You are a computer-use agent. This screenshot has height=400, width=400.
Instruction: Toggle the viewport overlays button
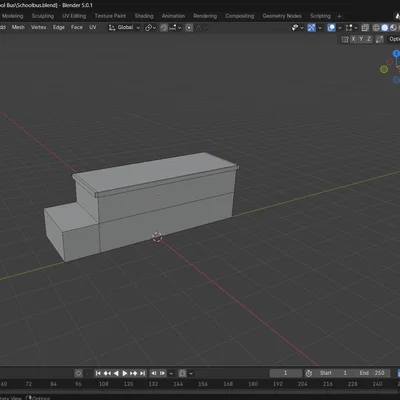coord(331,28)
